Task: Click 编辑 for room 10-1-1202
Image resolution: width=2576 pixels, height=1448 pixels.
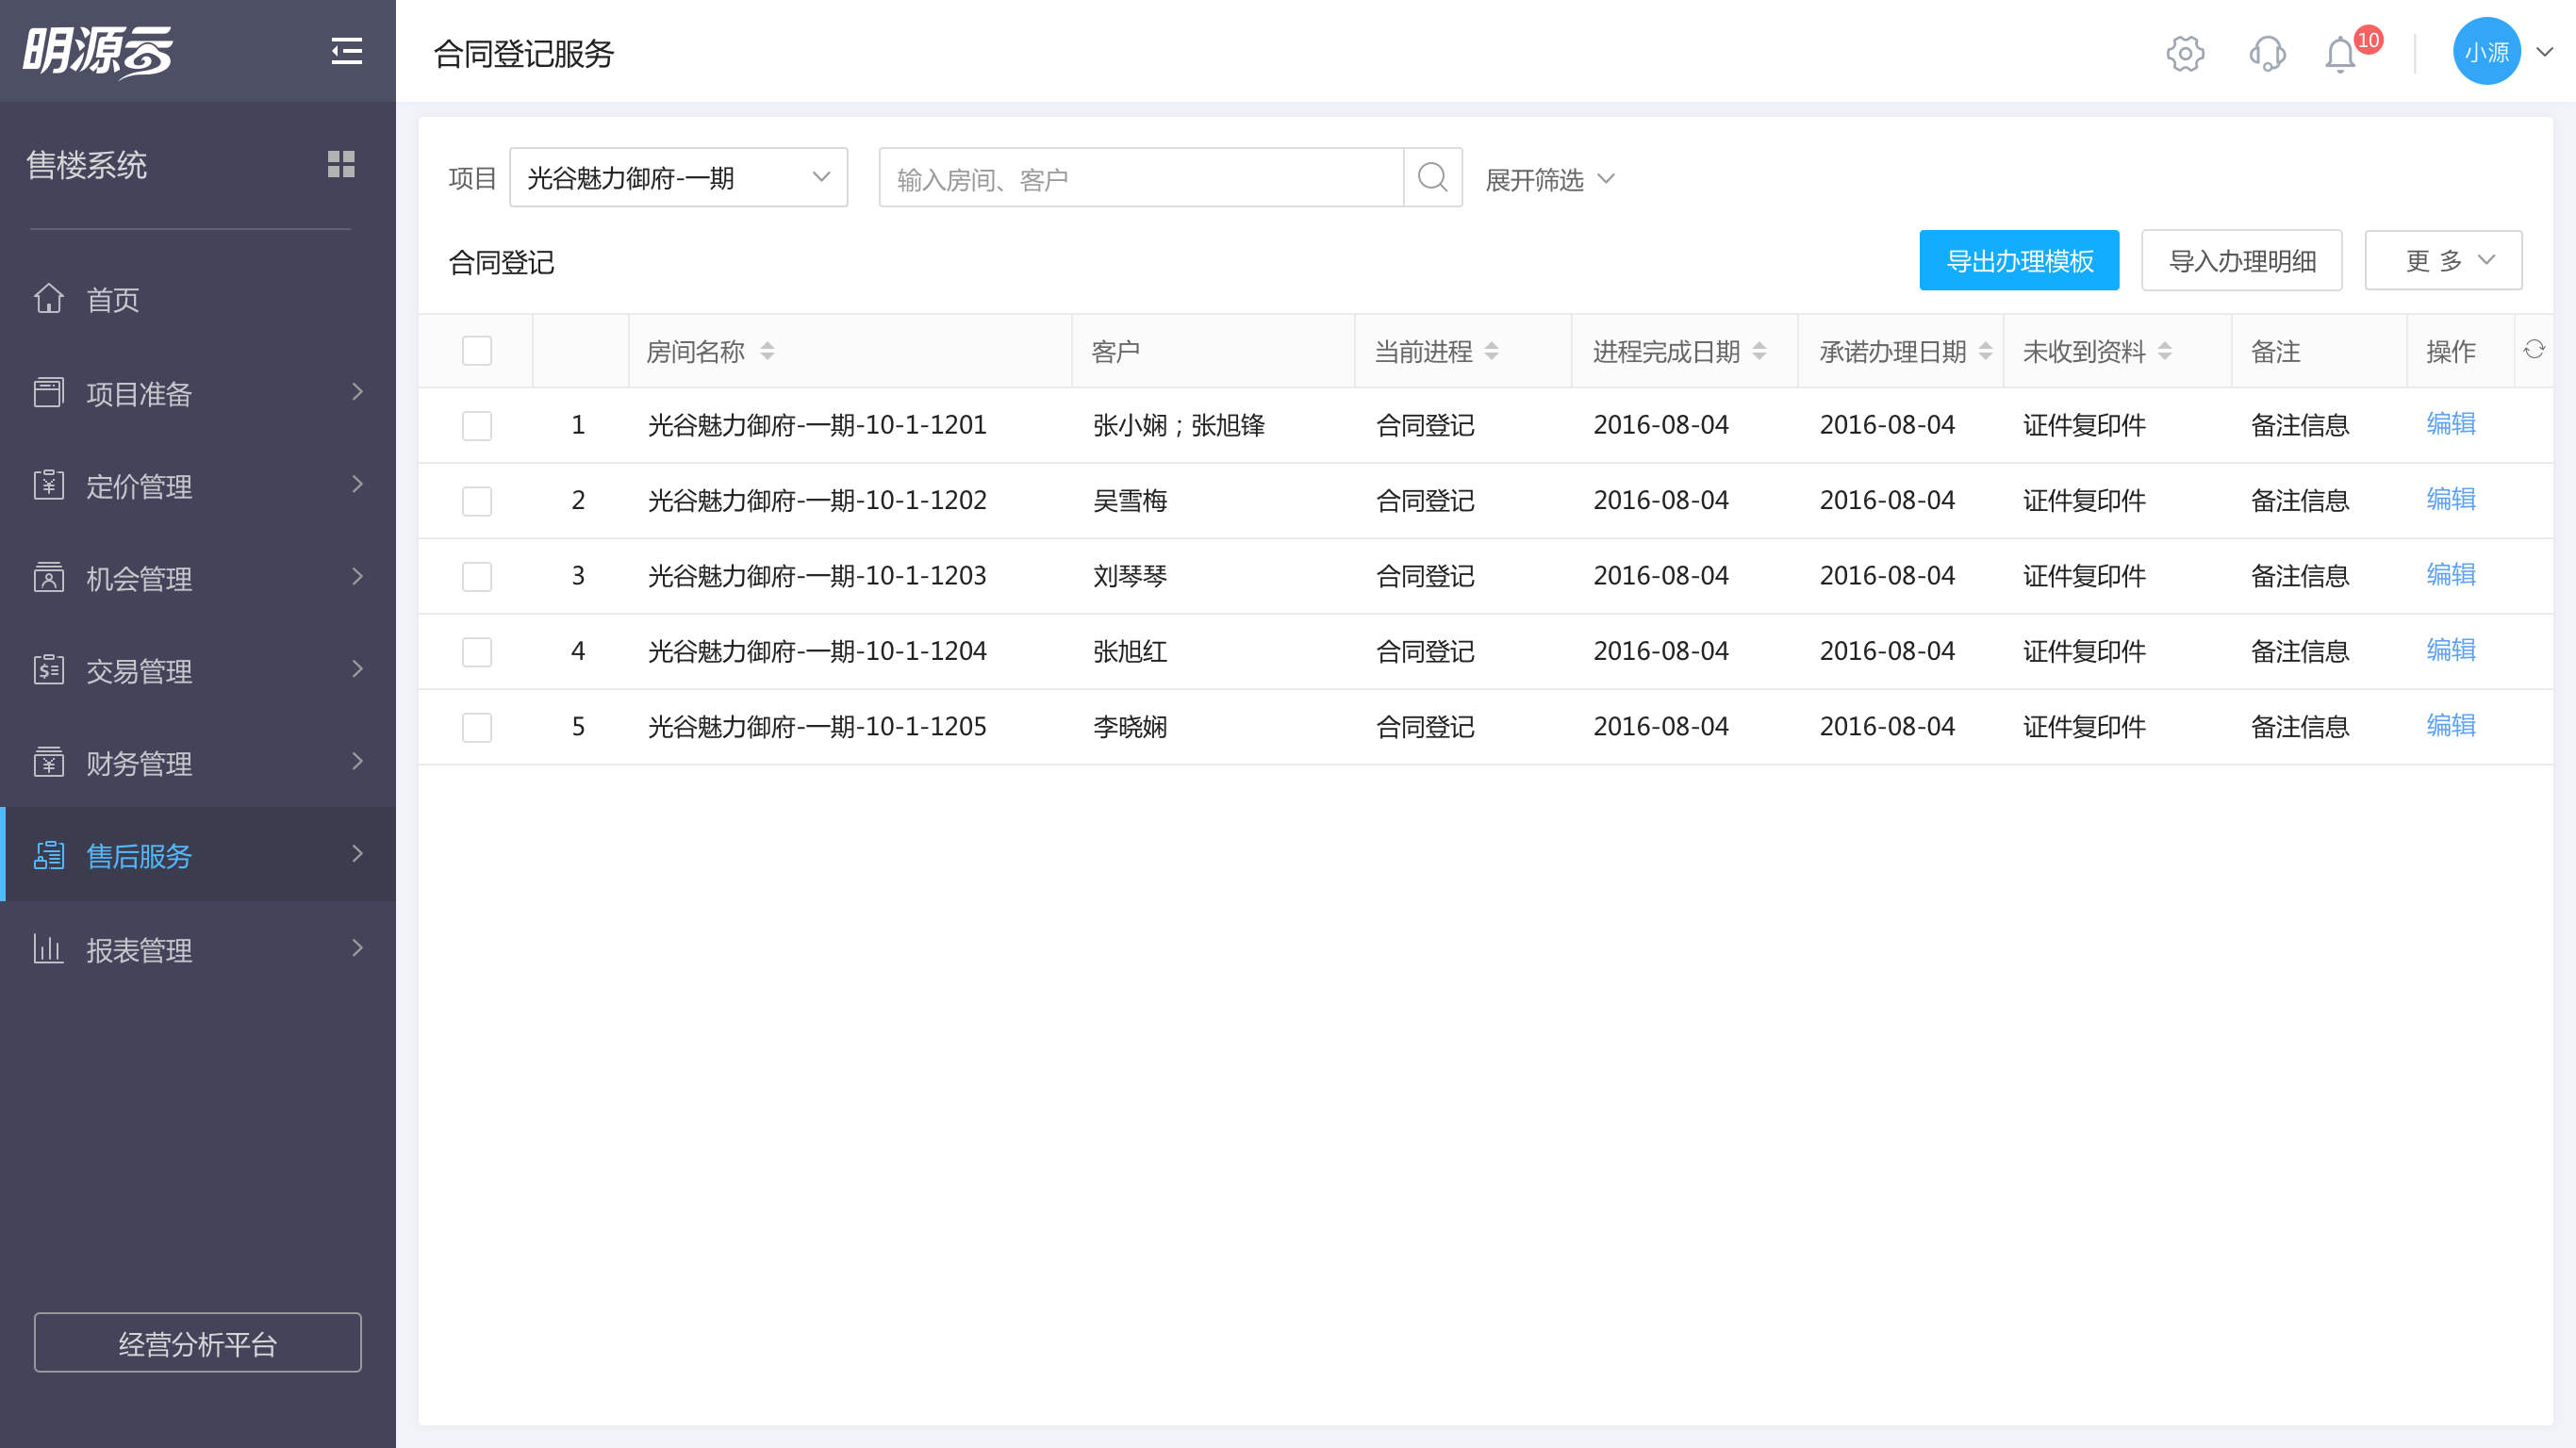Action: click(x=2450, y=499)
